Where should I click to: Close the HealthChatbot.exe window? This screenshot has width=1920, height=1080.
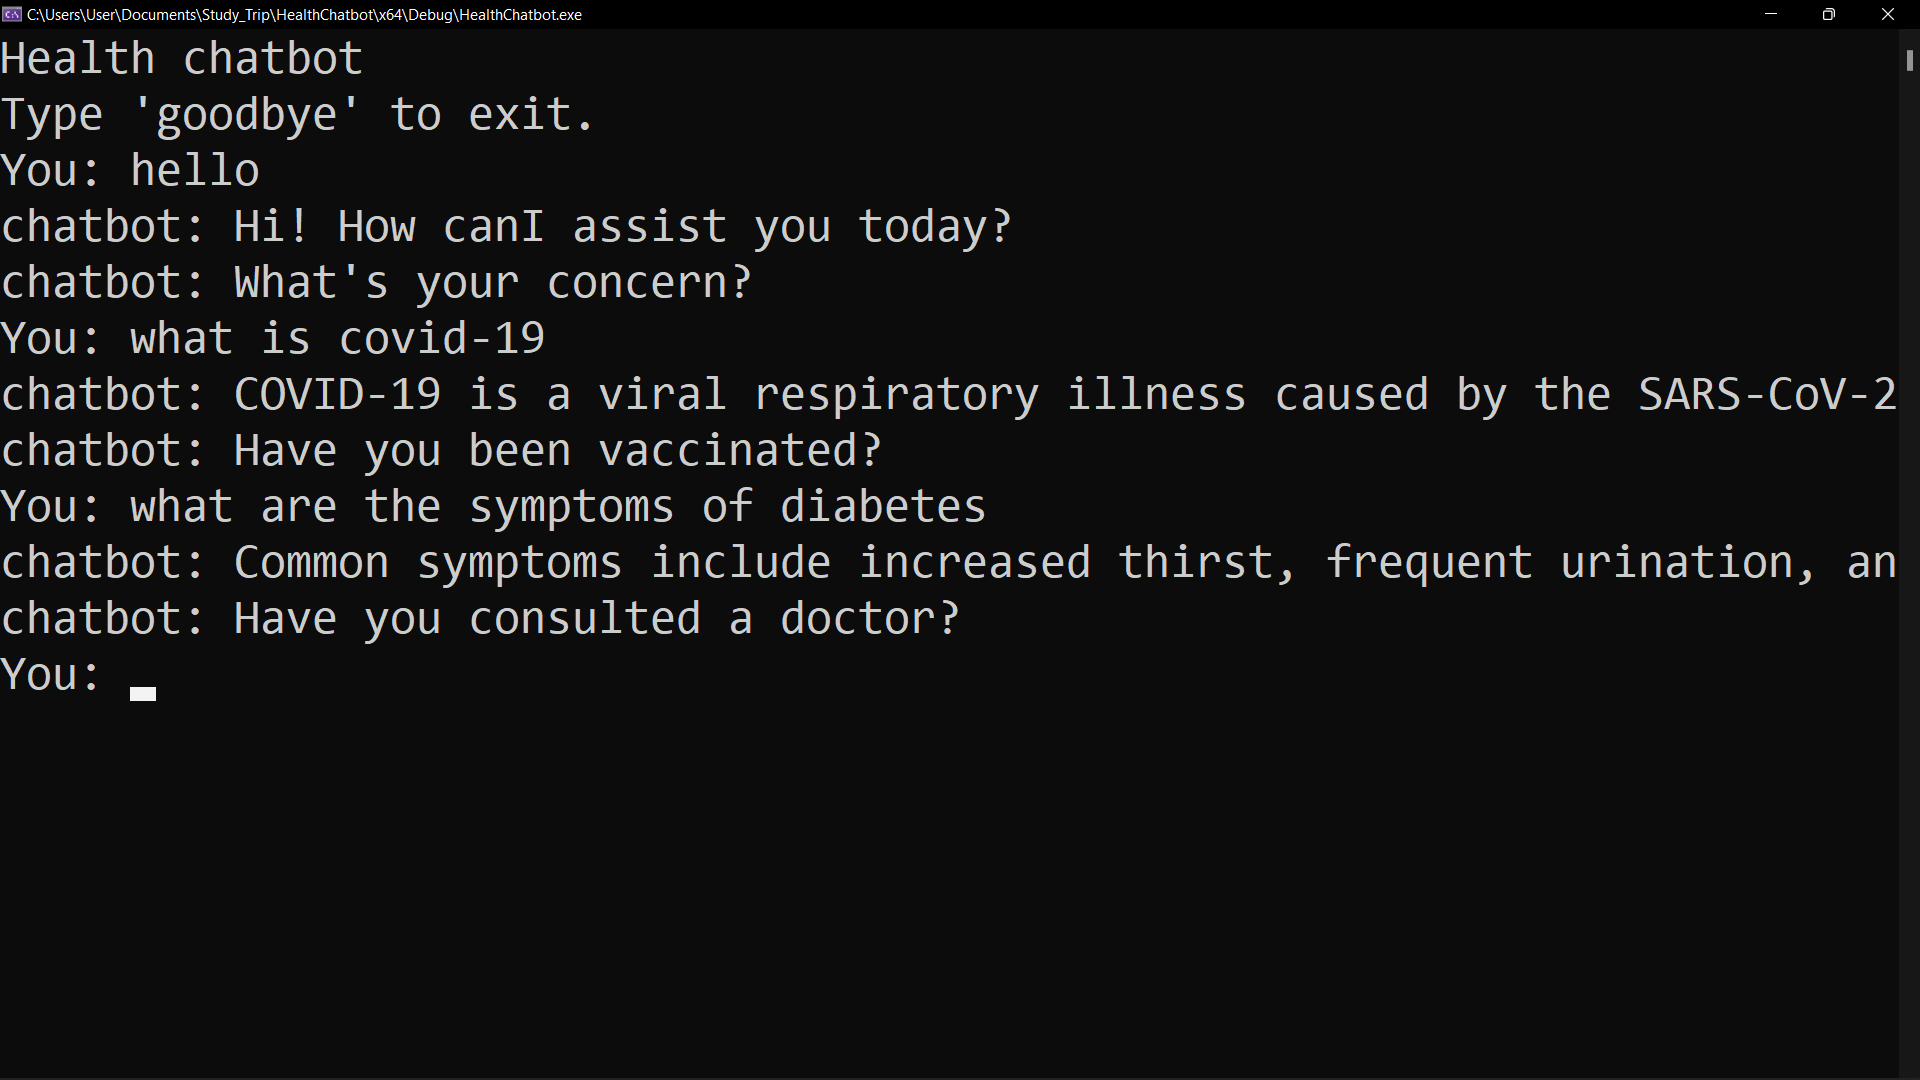[x=1888, y=14]
